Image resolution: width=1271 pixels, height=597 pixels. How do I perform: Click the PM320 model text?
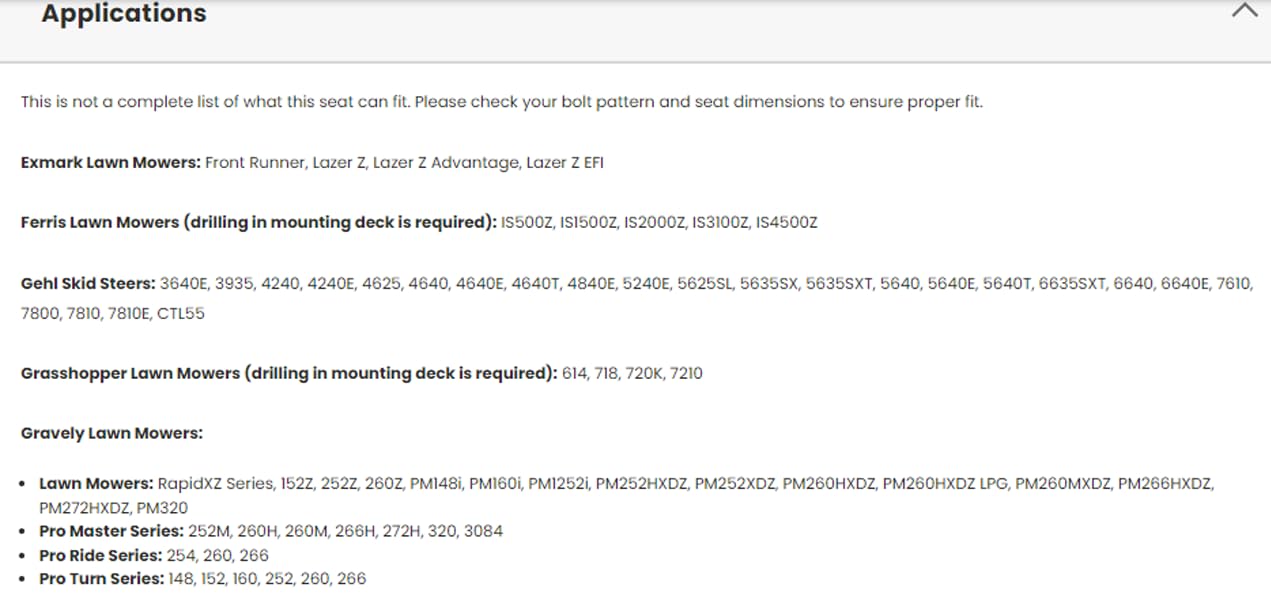(162, 507)
